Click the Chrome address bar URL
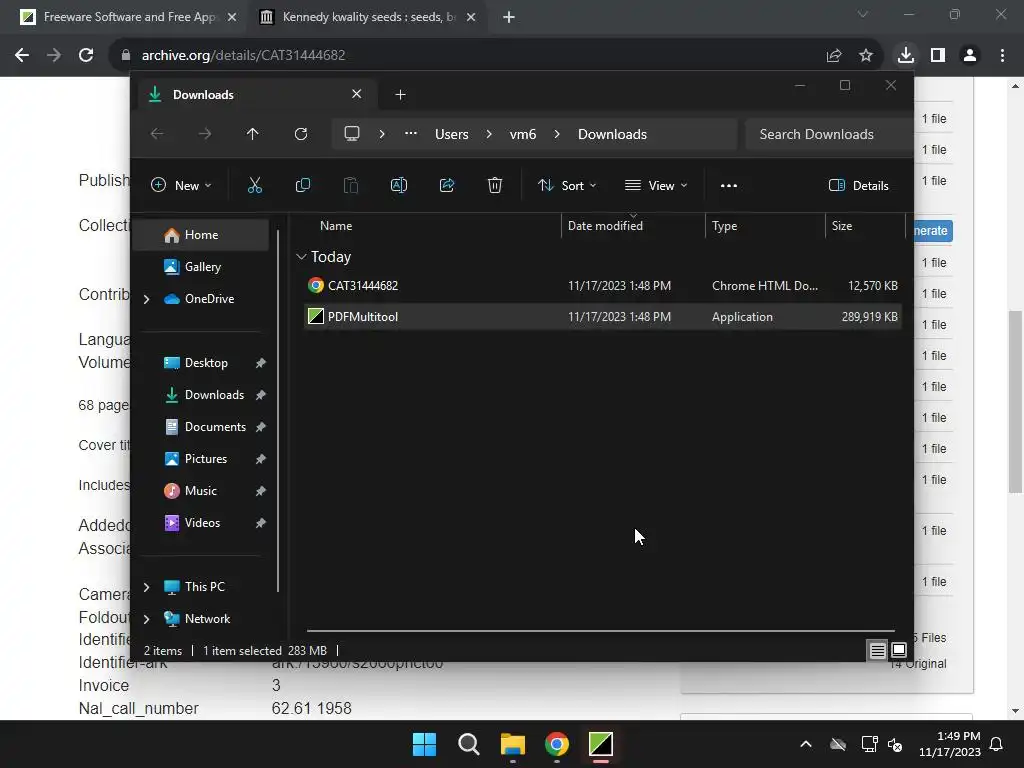The image size is (1024, 768). [244, 55]
